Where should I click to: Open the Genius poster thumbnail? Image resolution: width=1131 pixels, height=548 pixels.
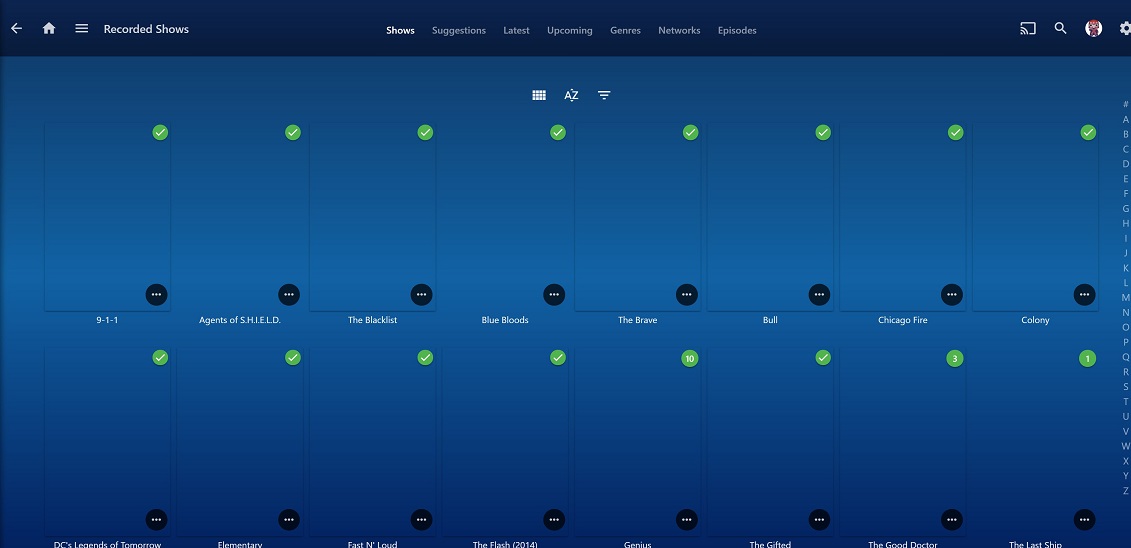tap(638, 442)
